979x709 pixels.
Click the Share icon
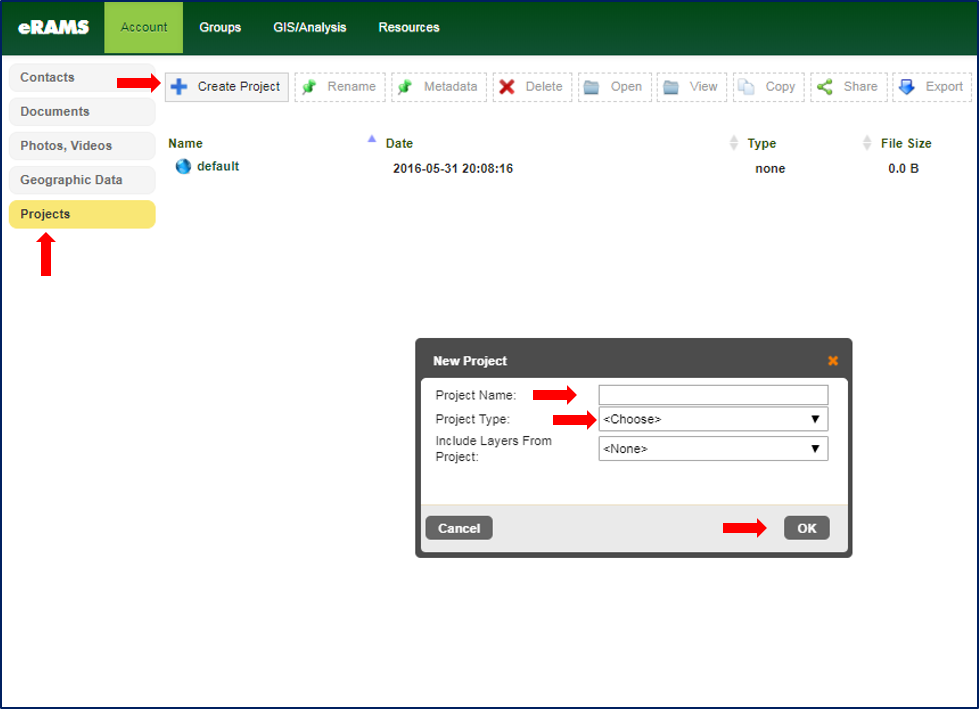[x=823, y=87]
